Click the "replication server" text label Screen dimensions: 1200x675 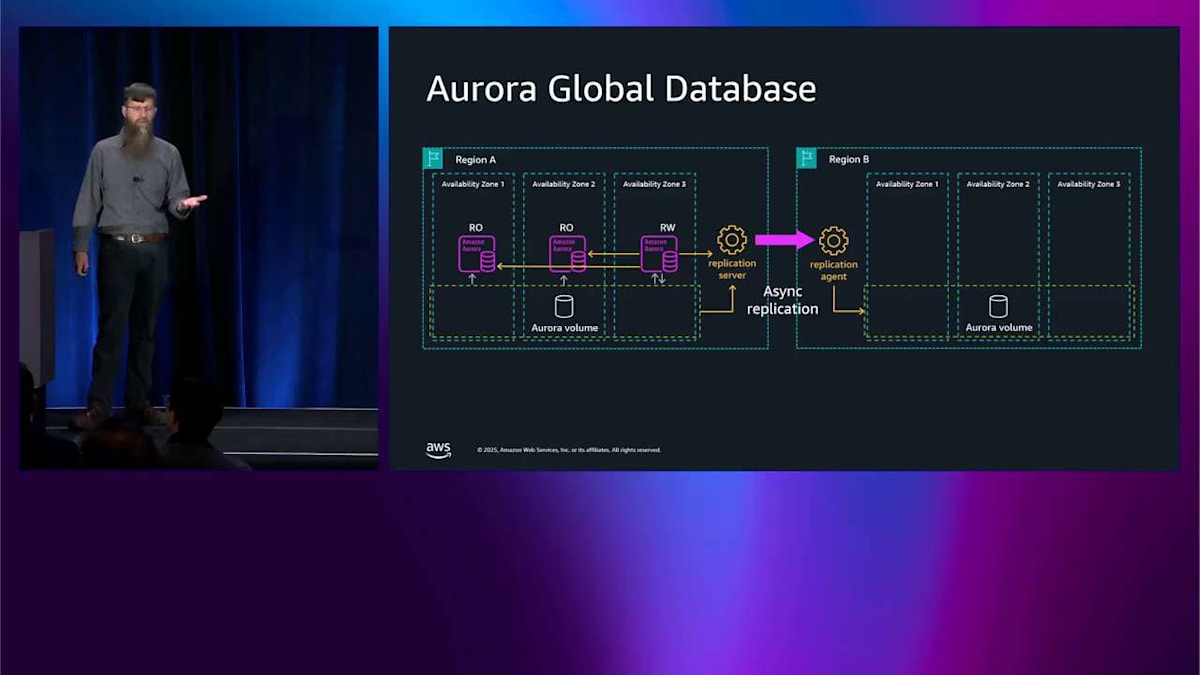coord(732,269)
